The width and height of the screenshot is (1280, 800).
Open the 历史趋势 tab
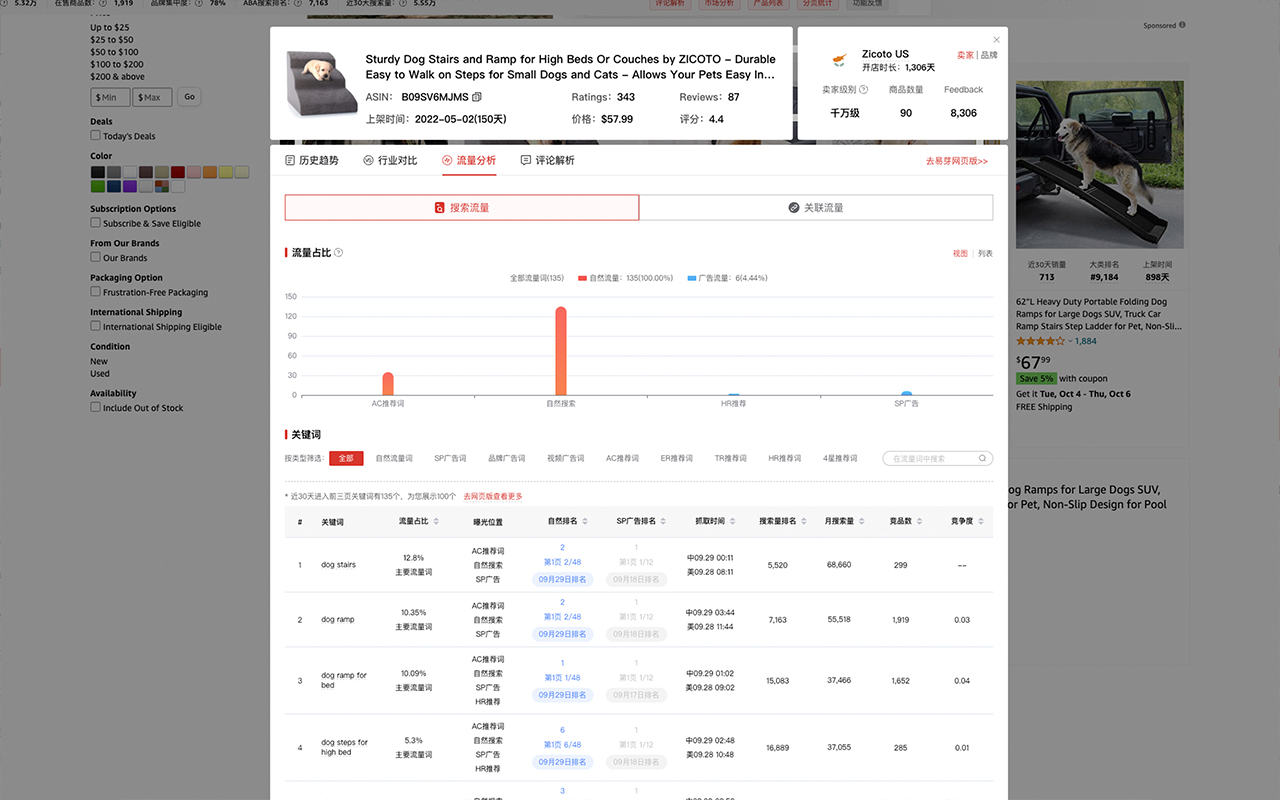pyautogui.click(x=311, y=160)
